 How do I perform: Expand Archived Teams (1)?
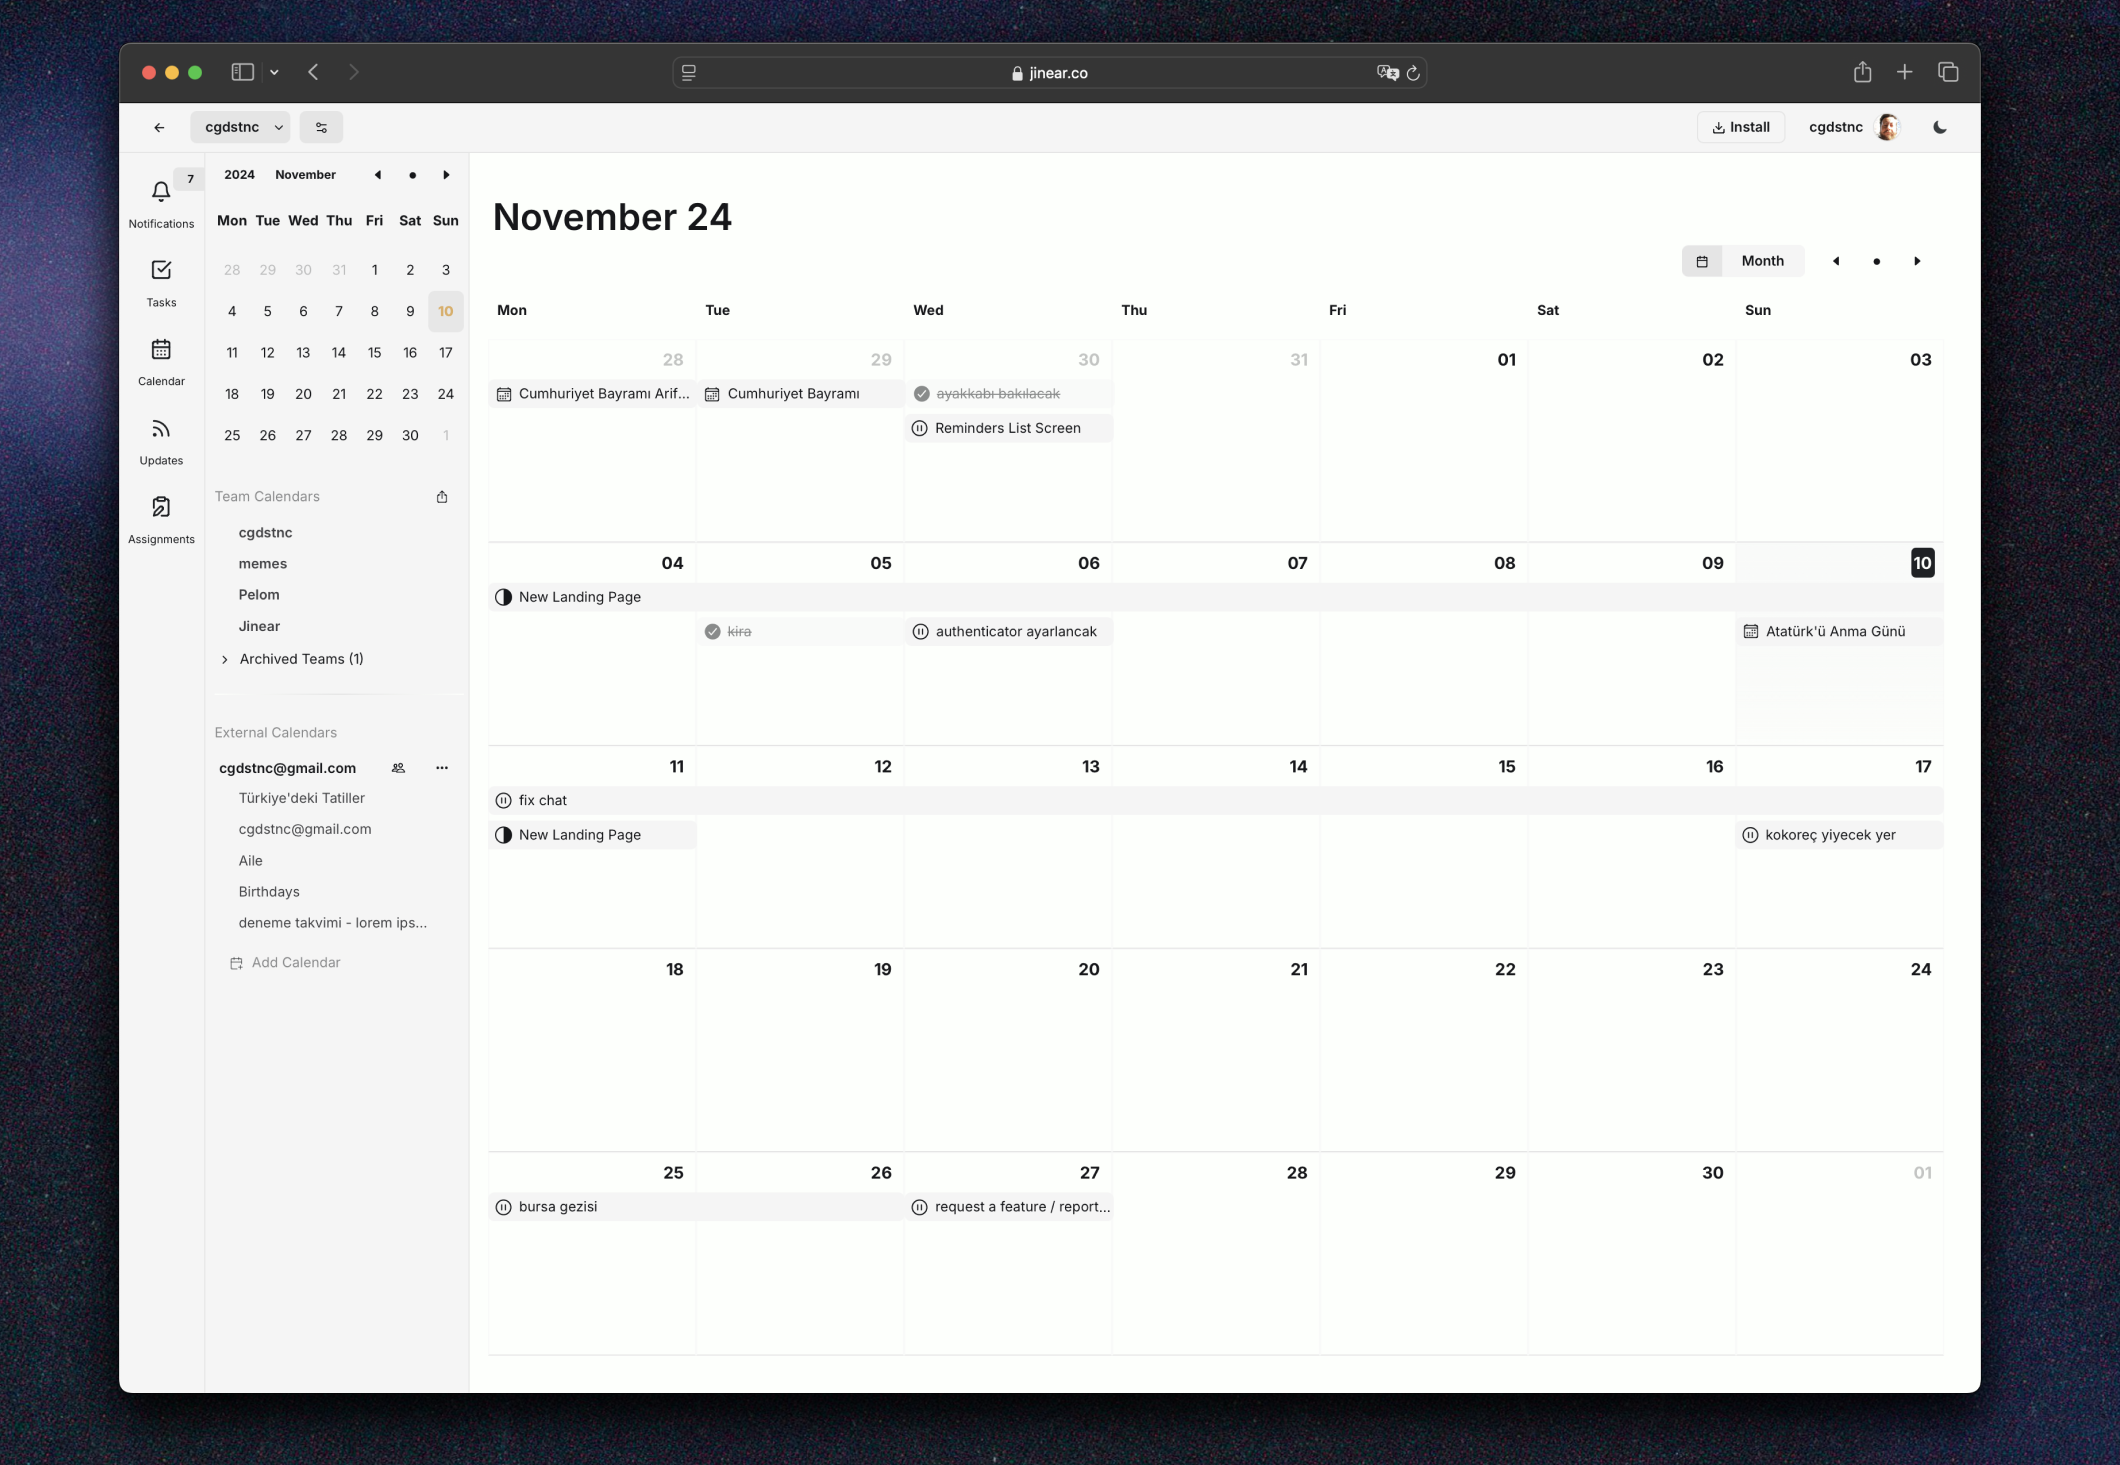299,658
